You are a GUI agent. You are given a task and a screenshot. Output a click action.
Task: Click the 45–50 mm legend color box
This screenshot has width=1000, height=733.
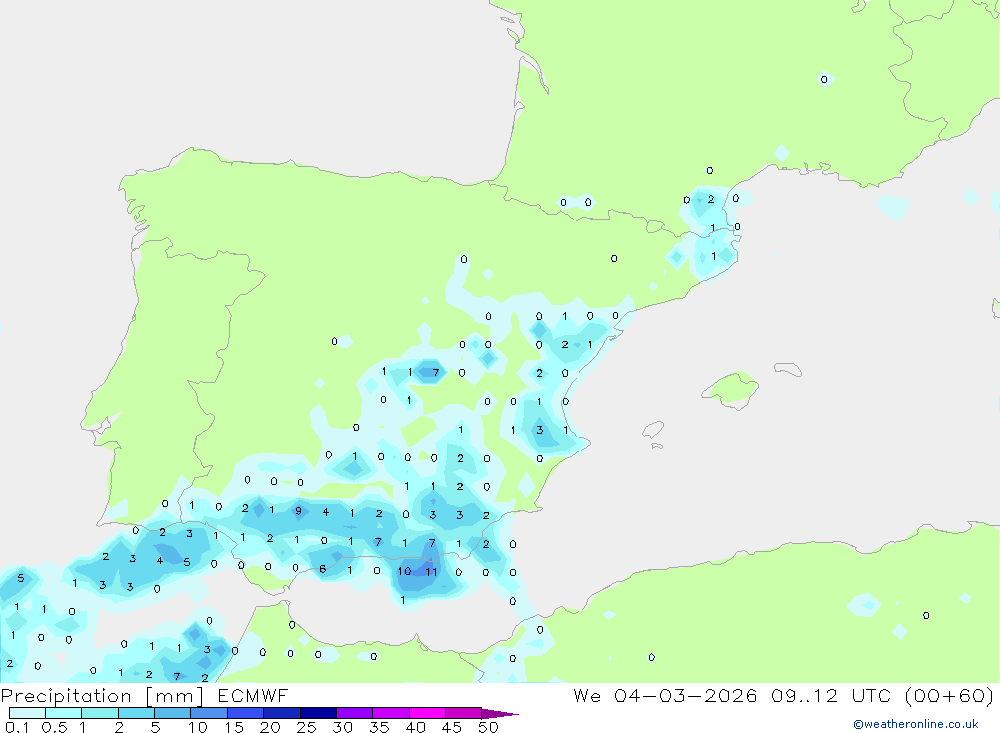[x=464, y=713]
